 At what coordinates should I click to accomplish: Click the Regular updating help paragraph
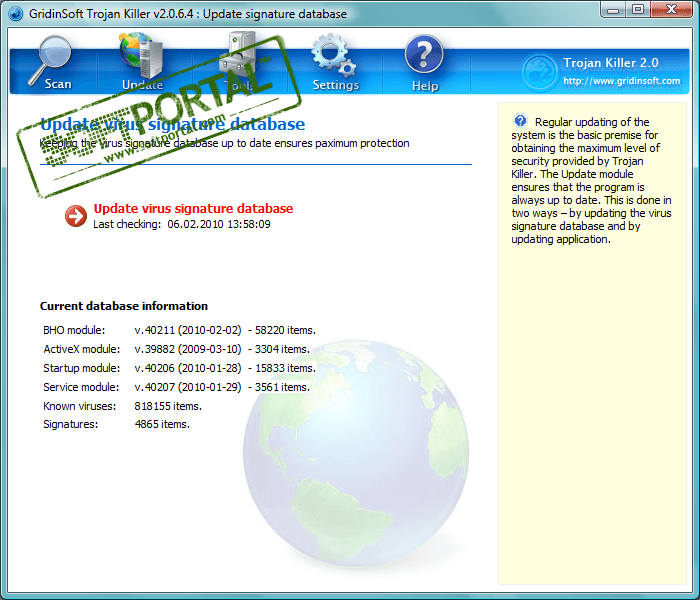tap(592, 180)
